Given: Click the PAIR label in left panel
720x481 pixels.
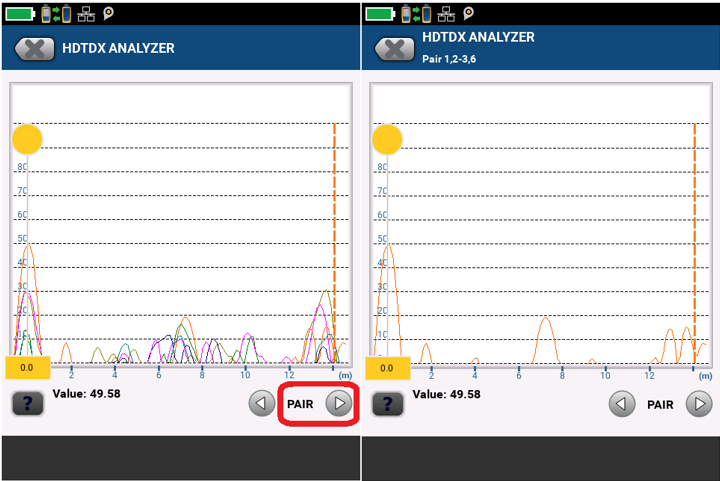Looking at the screenshot, I should [x=300, y=404].
